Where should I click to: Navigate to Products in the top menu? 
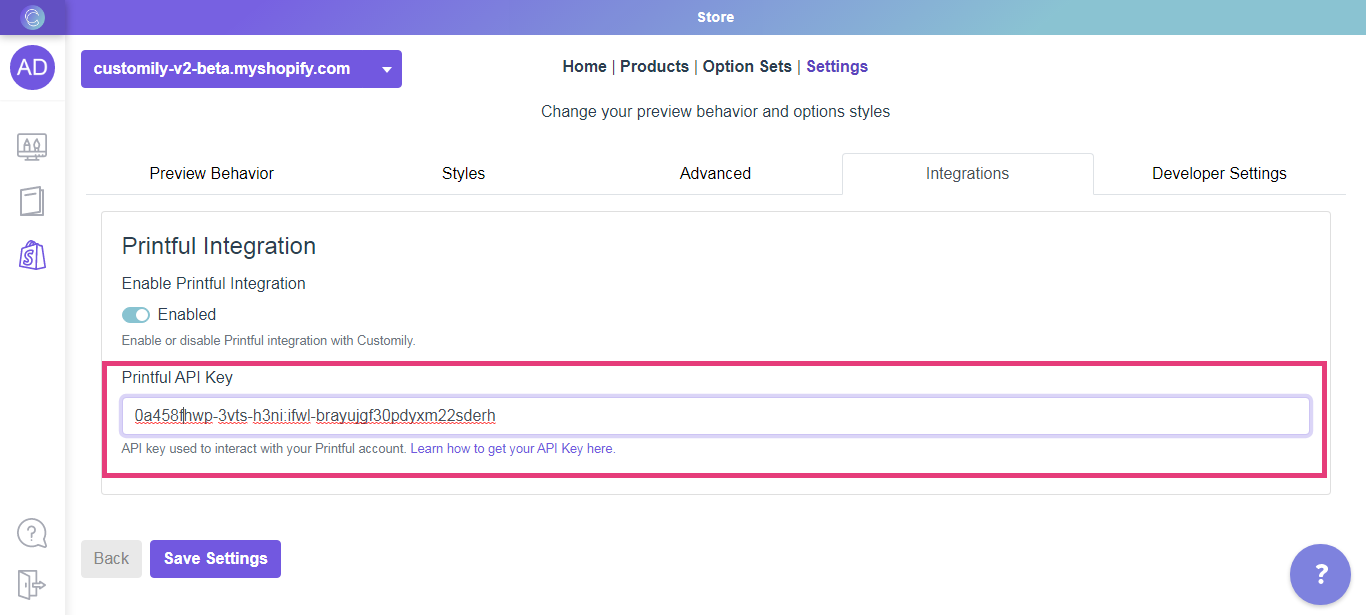pos(654,67)
